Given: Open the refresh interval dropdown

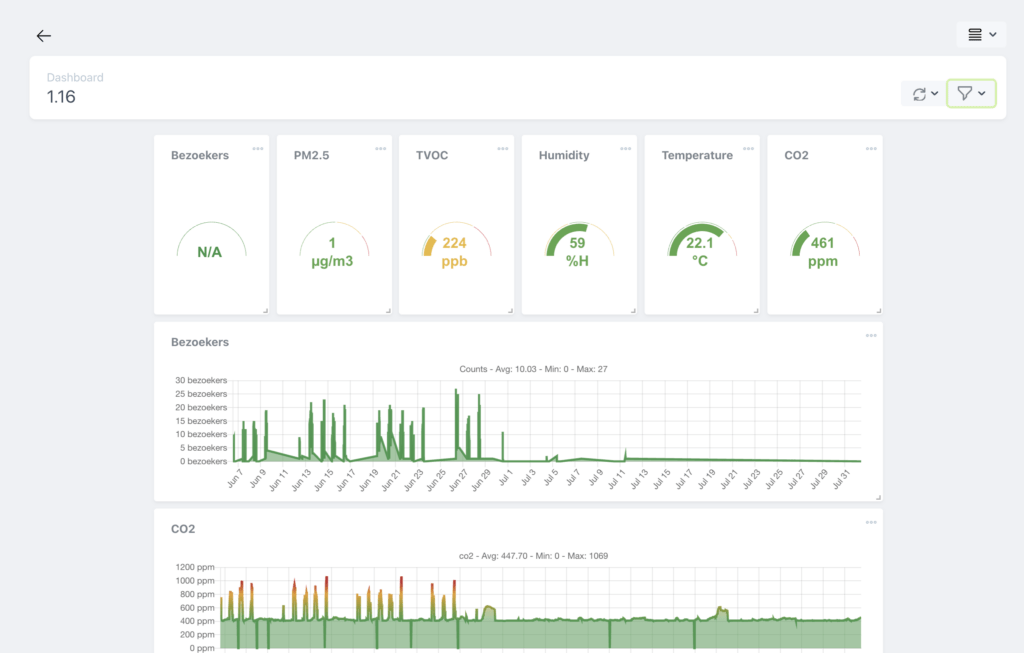Looking at the screenshot, I should click(x=925, y=94).
